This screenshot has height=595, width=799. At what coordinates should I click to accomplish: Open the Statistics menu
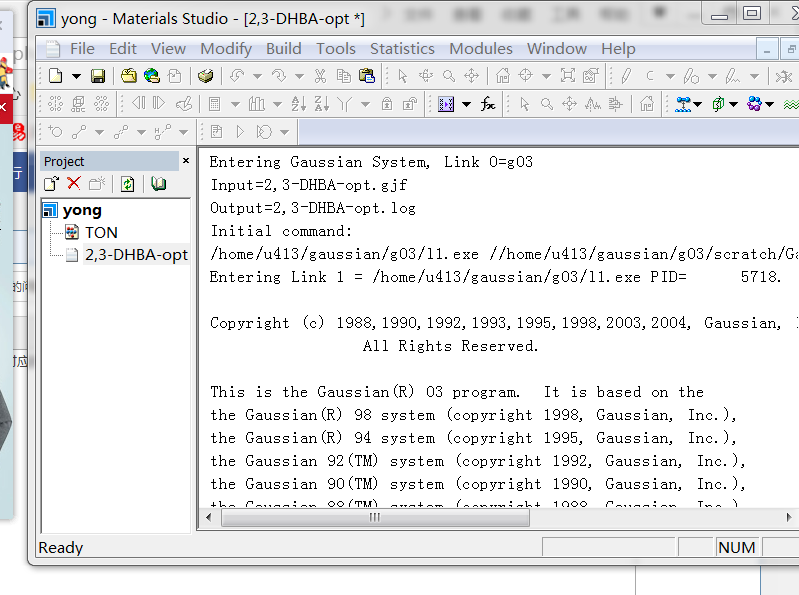click(402, 49)
